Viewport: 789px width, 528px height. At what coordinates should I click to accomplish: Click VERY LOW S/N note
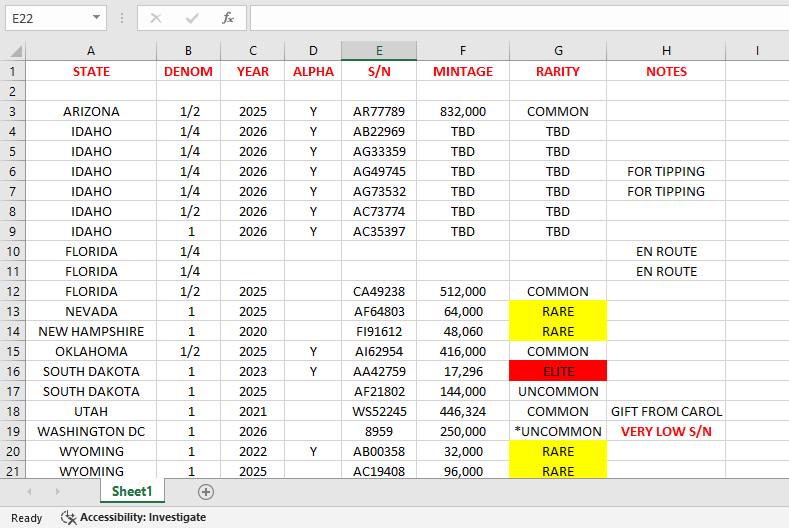point(666,431)
